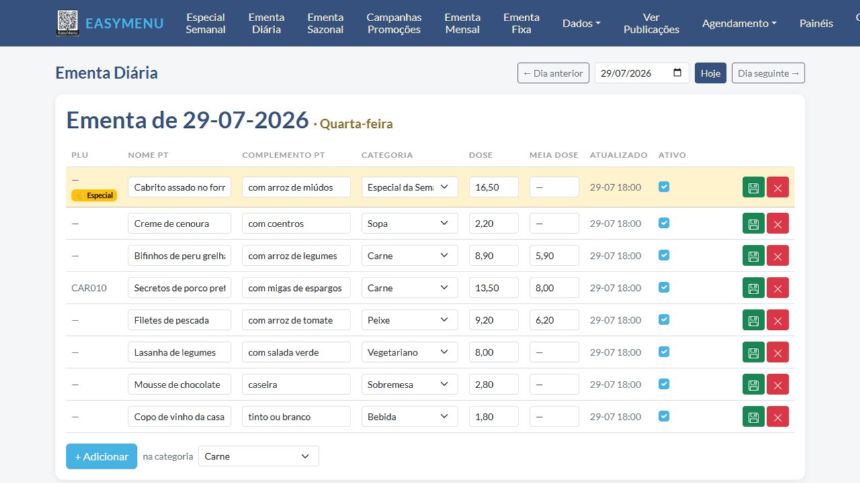
Task: Jump to Hoje
Action: pos(710,73)
